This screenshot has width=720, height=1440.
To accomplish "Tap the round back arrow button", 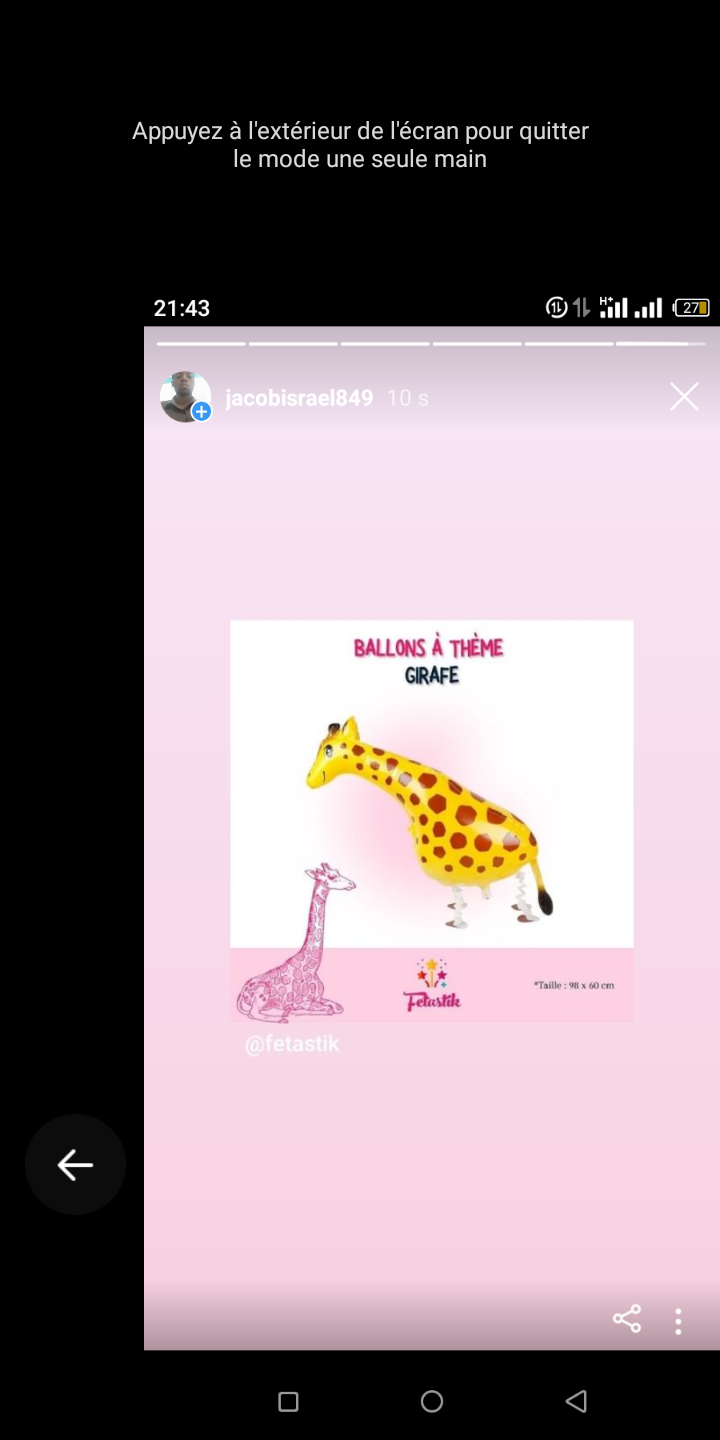I will (75, 1164).
